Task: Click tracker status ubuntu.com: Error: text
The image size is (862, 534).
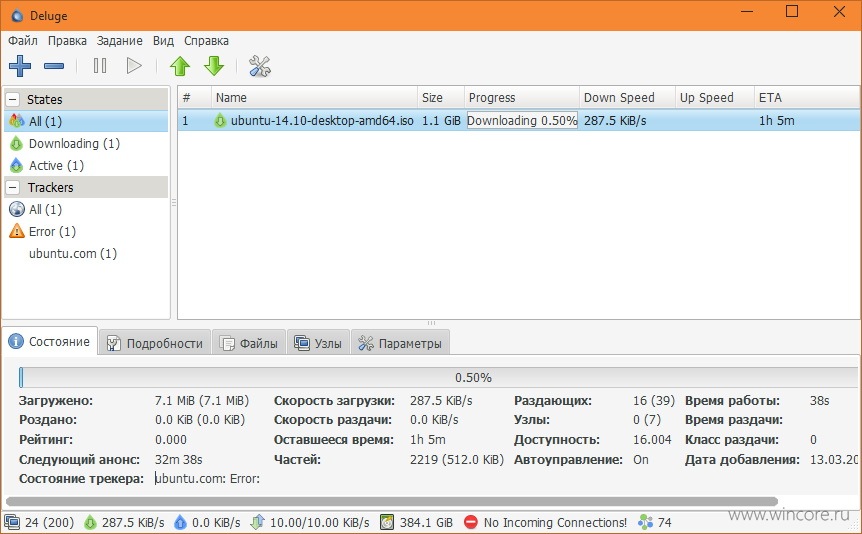Action: pos(207,479)
